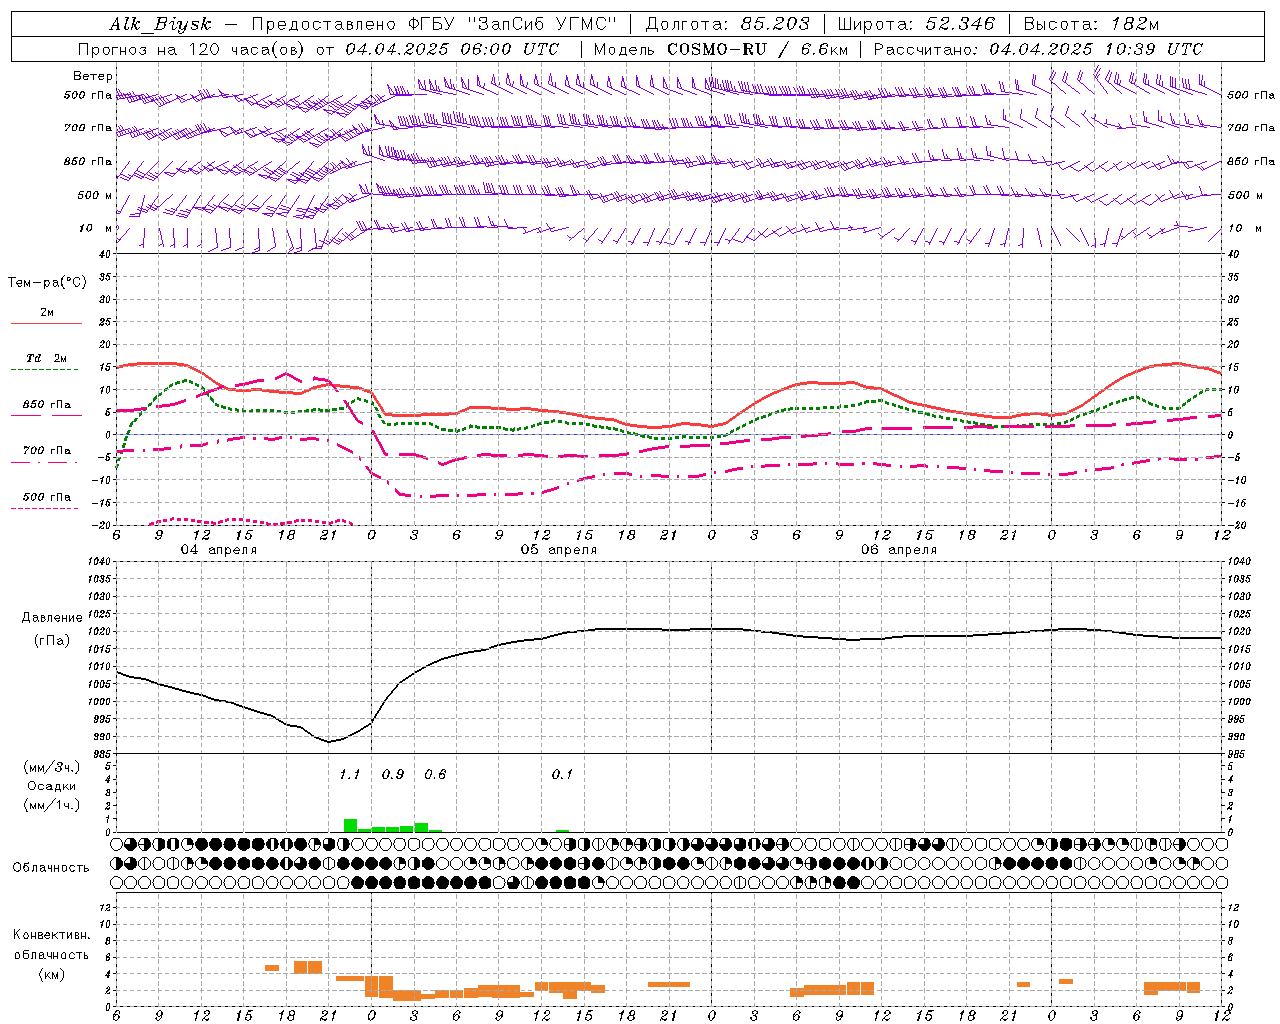This screenshot has height=1024, width=1280.
Task: Click the 'Ветер' wind section label
Action: point(93,76)
